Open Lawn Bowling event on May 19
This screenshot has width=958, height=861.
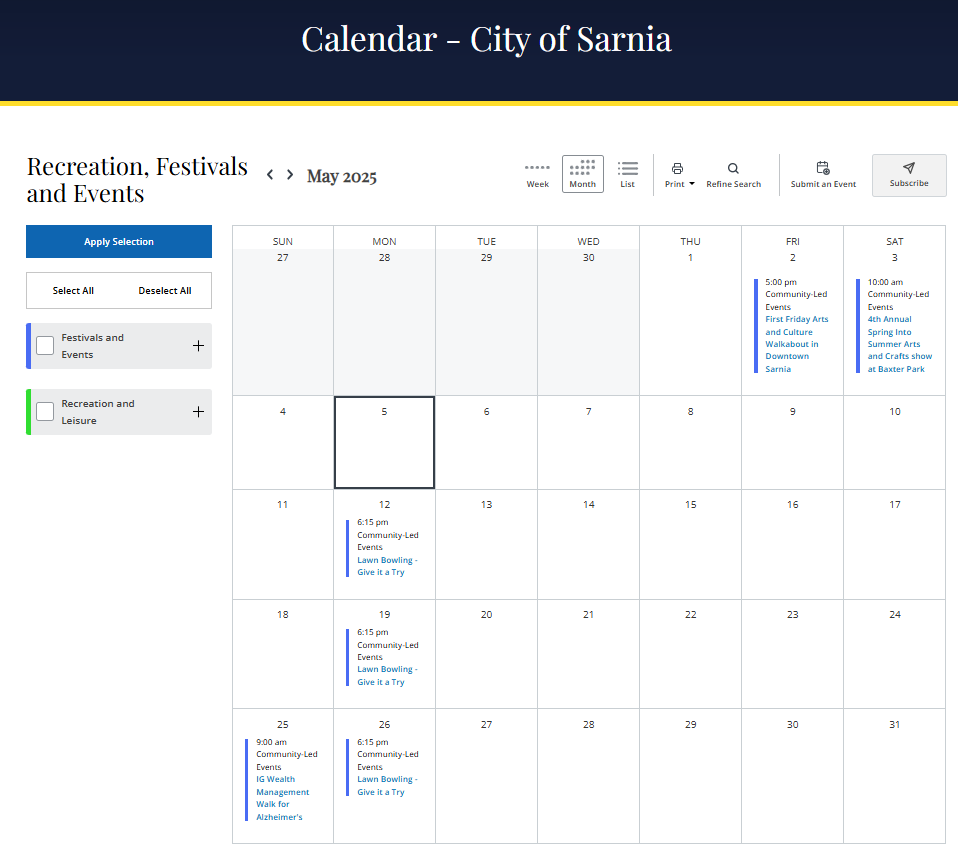pyautogui.click(x=387, y=676)
